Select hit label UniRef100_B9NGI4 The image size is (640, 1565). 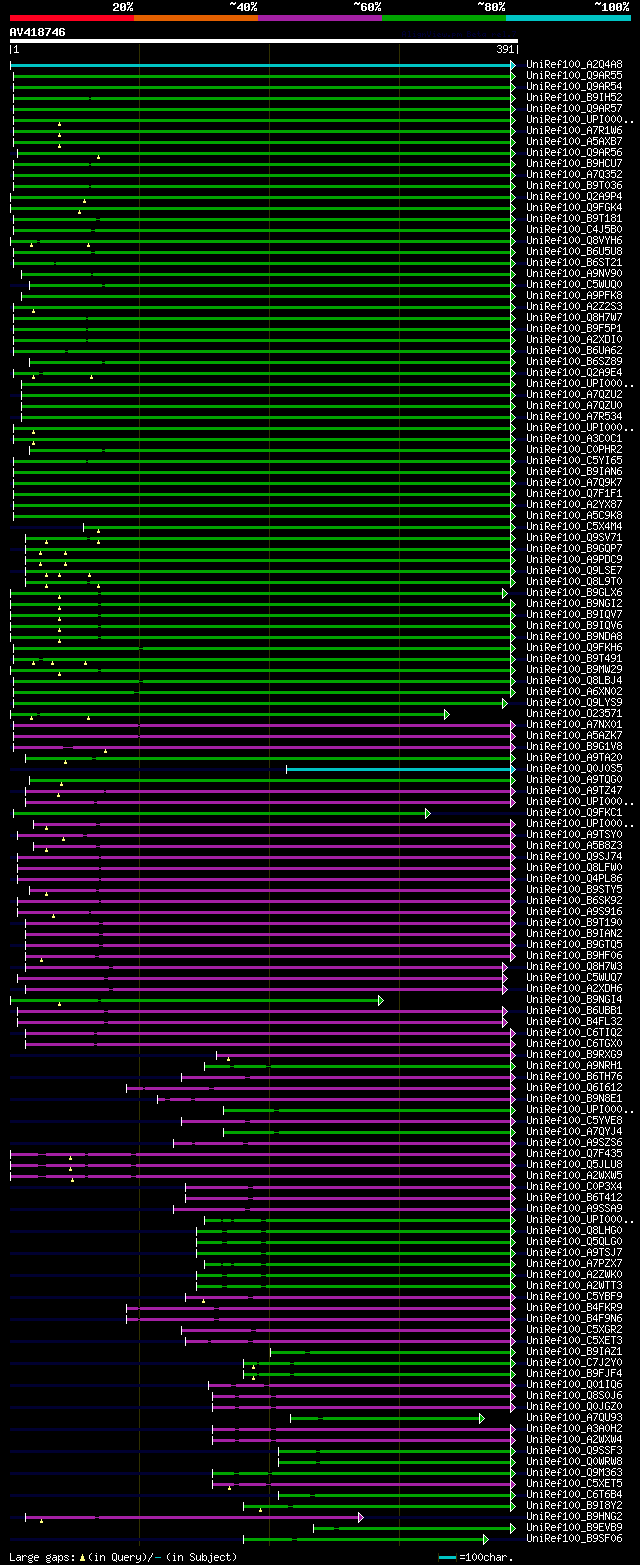point(574,1000)
